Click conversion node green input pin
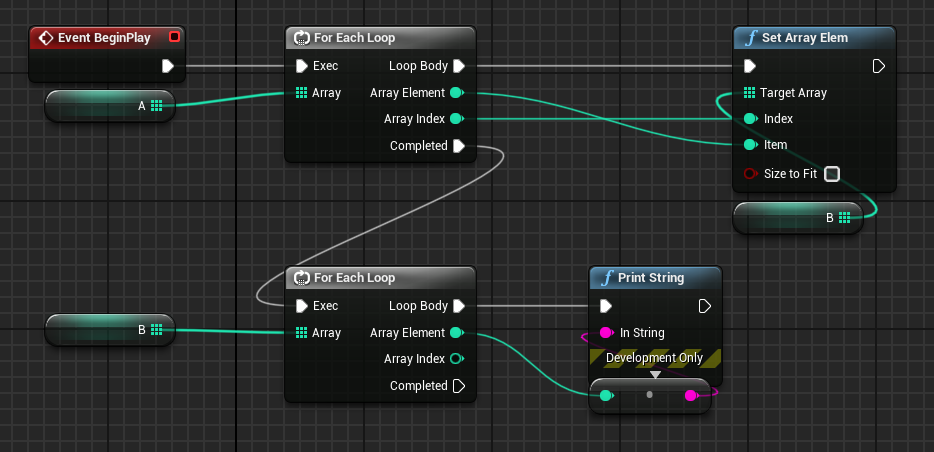934x452 pixels. coord(607,395)
